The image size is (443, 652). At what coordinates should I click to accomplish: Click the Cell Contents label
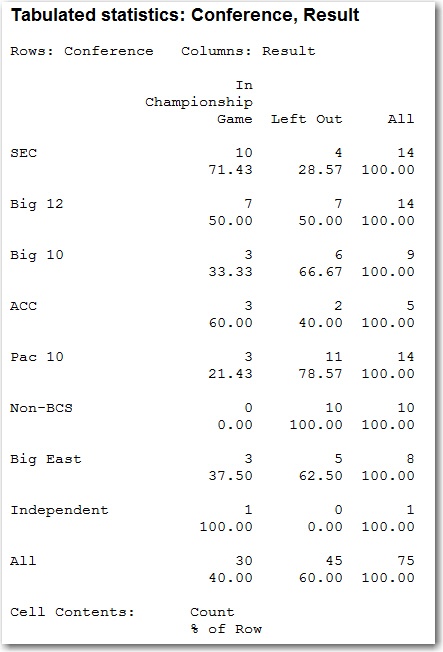72,612
